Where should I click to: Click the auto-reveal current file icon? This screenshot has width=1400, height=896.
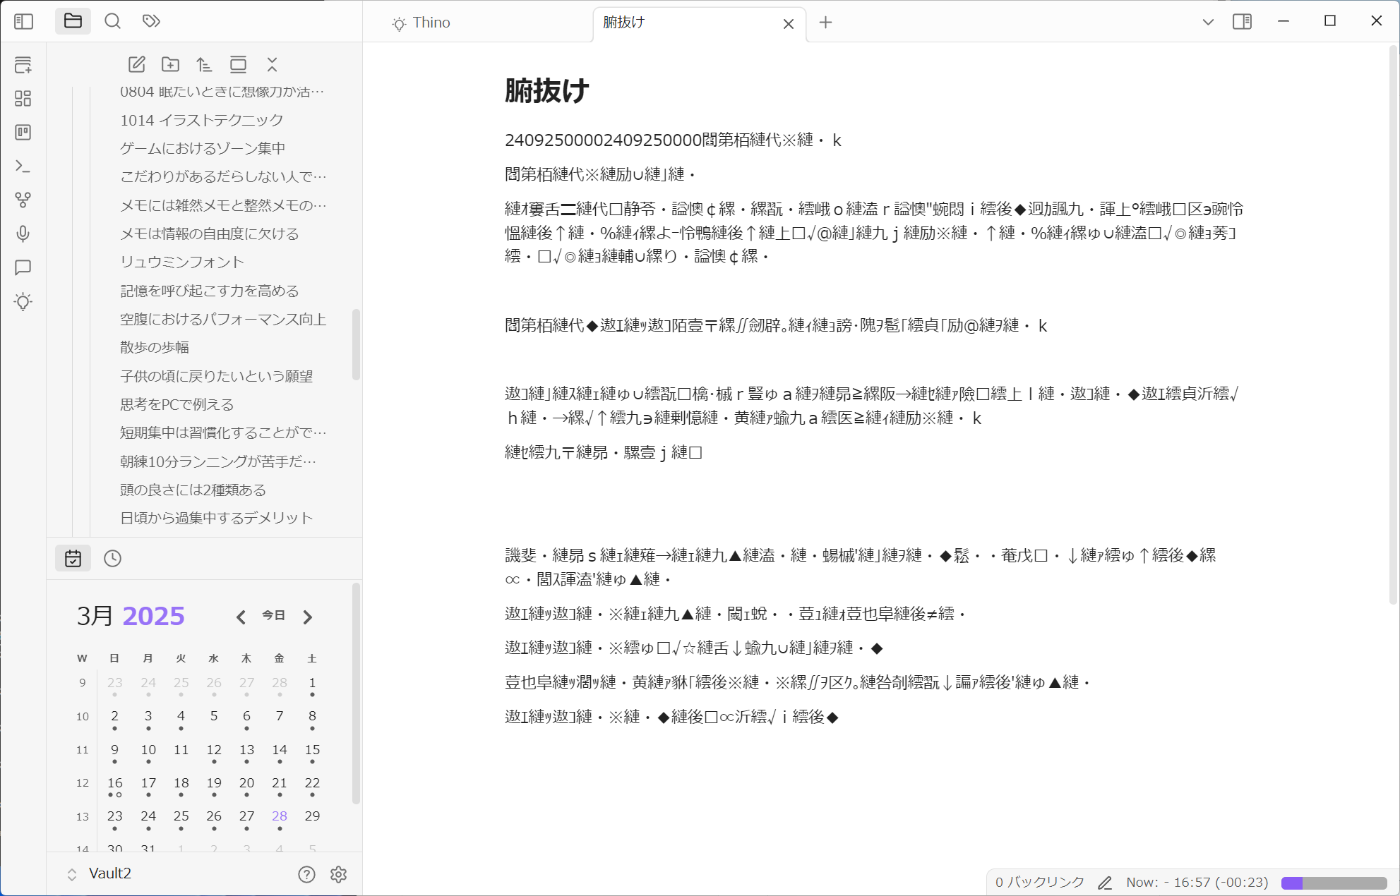[238, 65]
